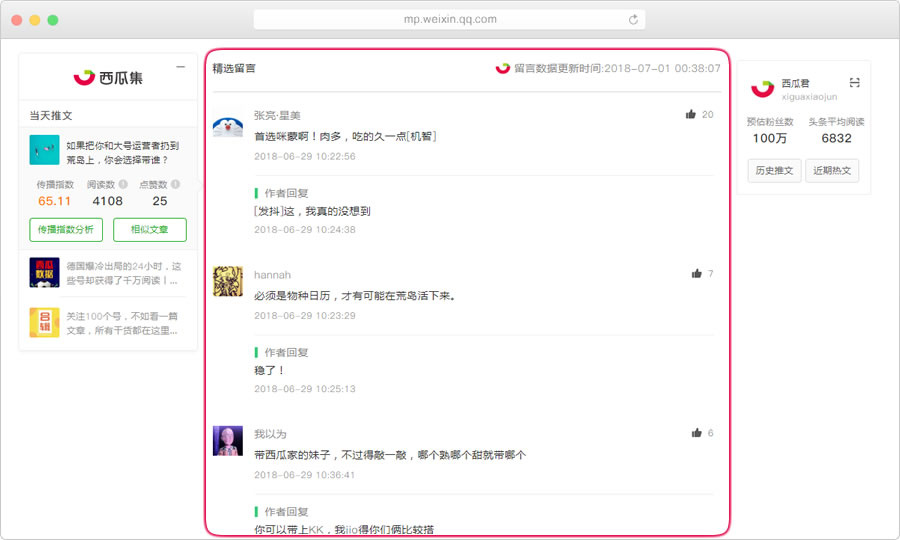
Task: Click the 相似文章 button
Action: click(150, 230)
